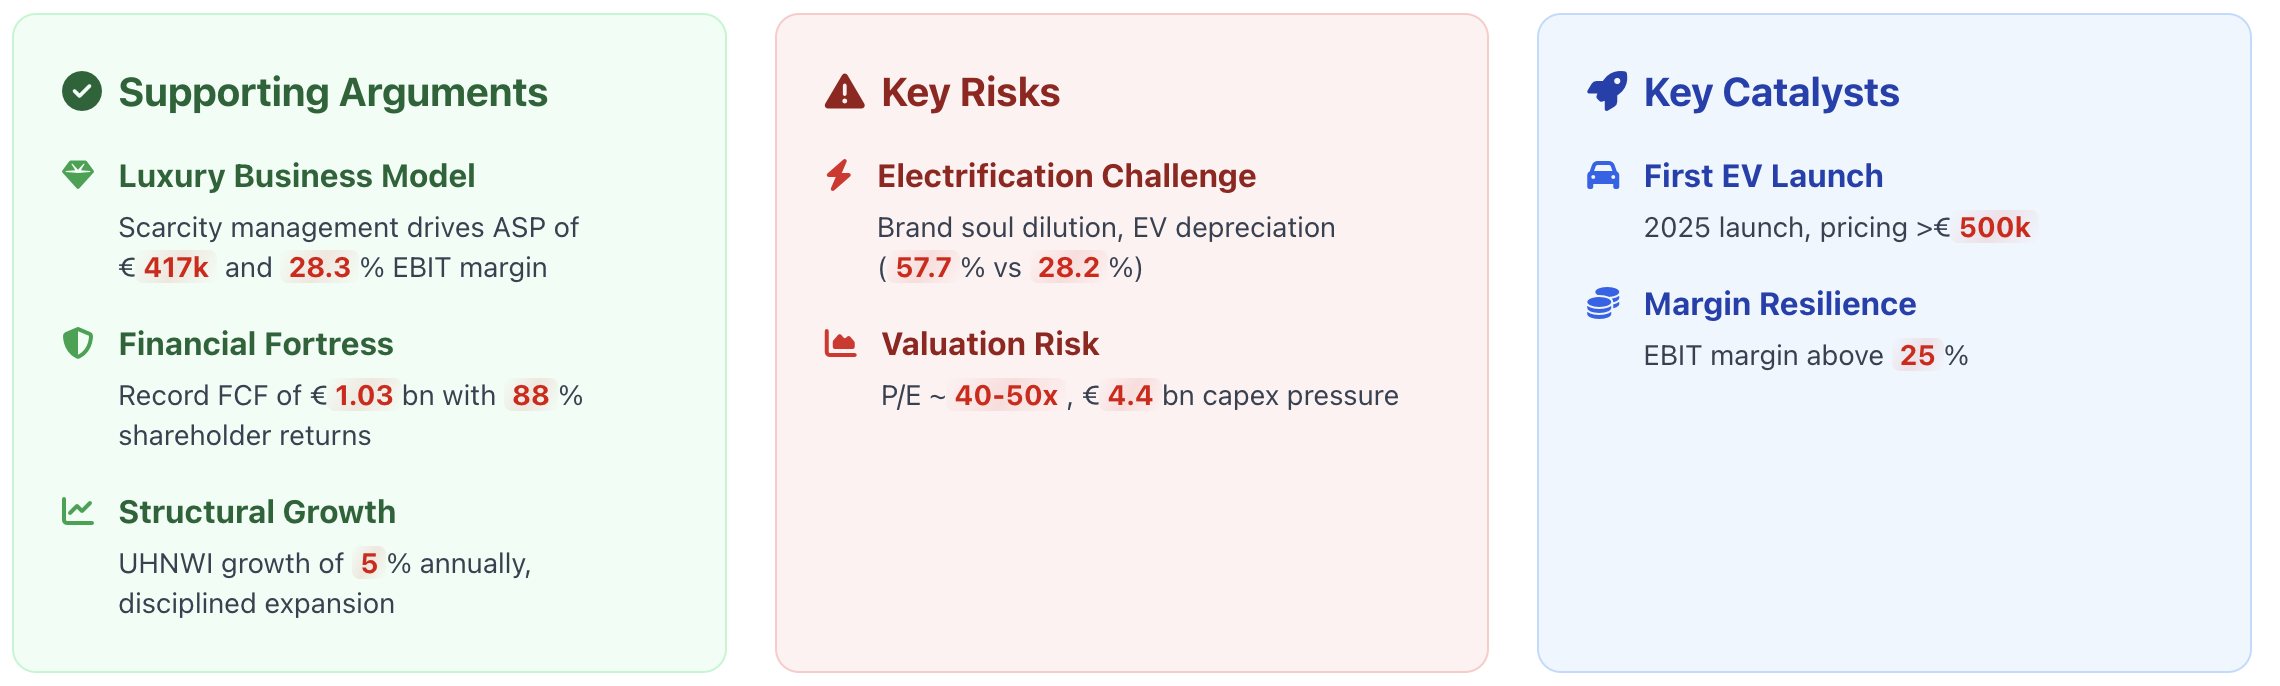Select the Supporting Arguments heading
The height and width of the screenshot is (686, 2280).
click(333, 92)
